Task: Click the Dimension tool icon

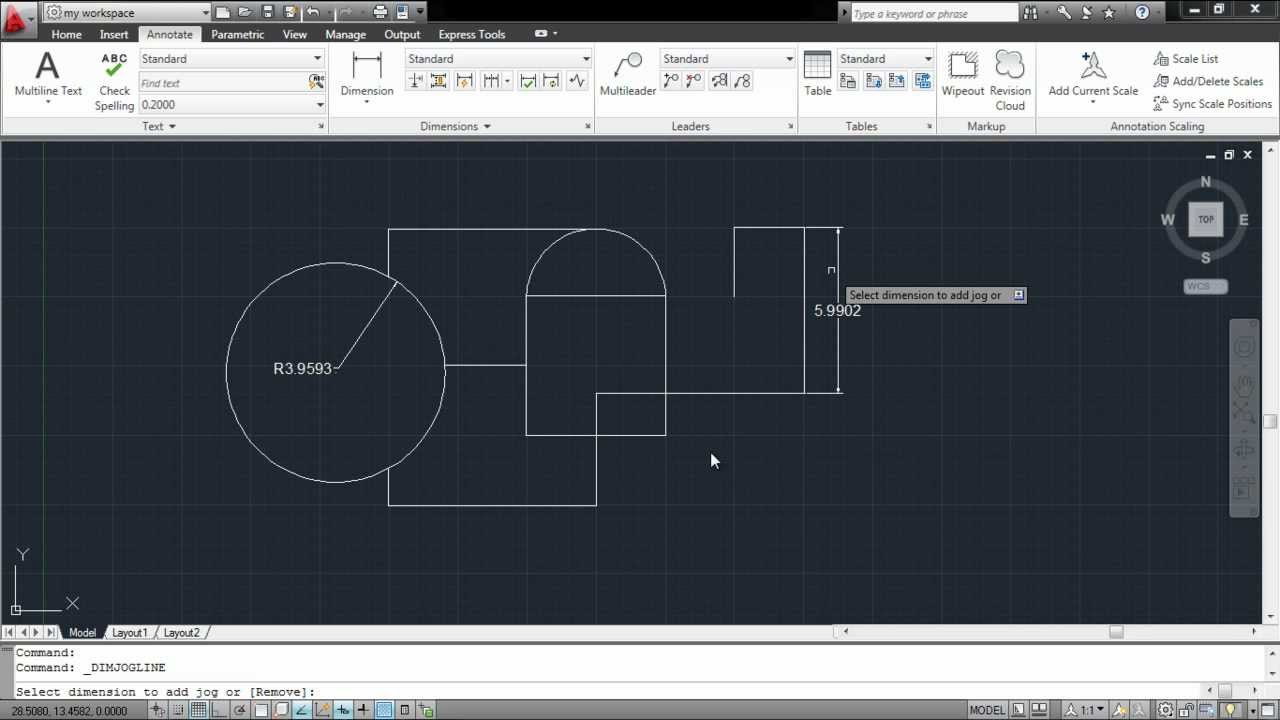Action: (367, 75)
